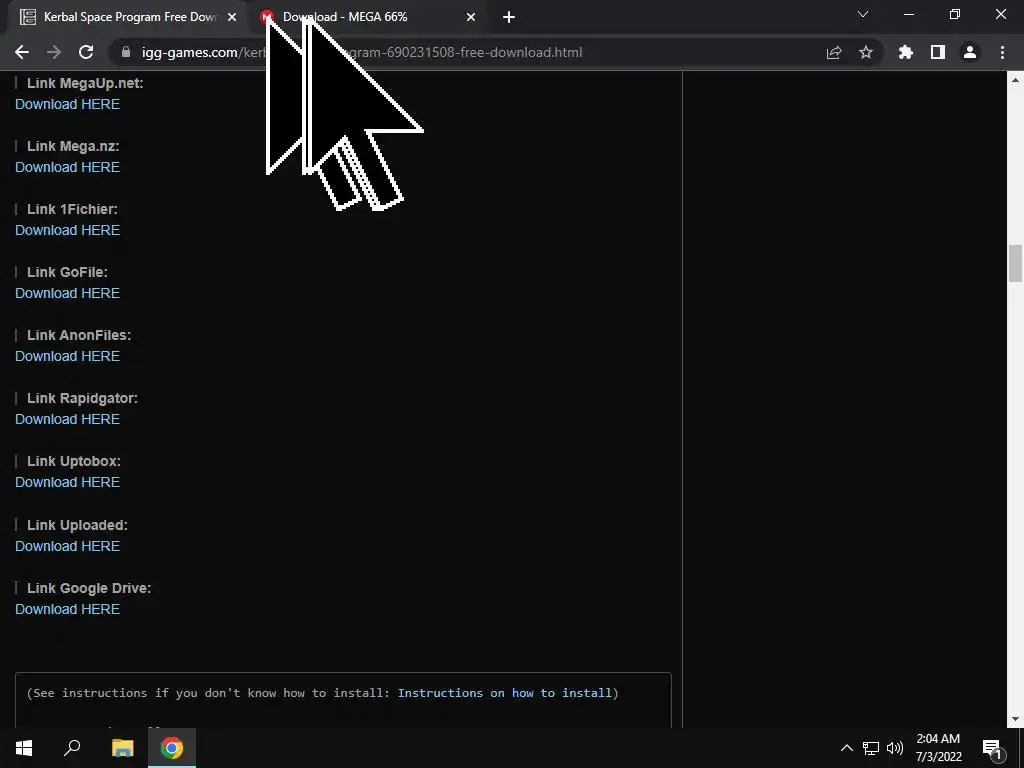The width and height of the screenshot is (1024, 768).
Task: Open Mega.nz Download HERE link
Action: coord(67,167)
